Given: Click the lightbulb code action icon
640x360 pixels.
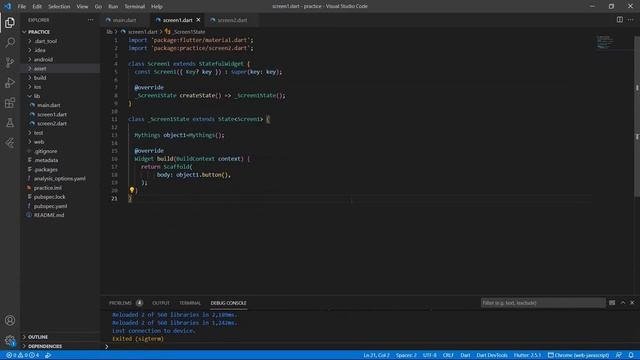Looking at the screenshot, I should pos(132,190).
